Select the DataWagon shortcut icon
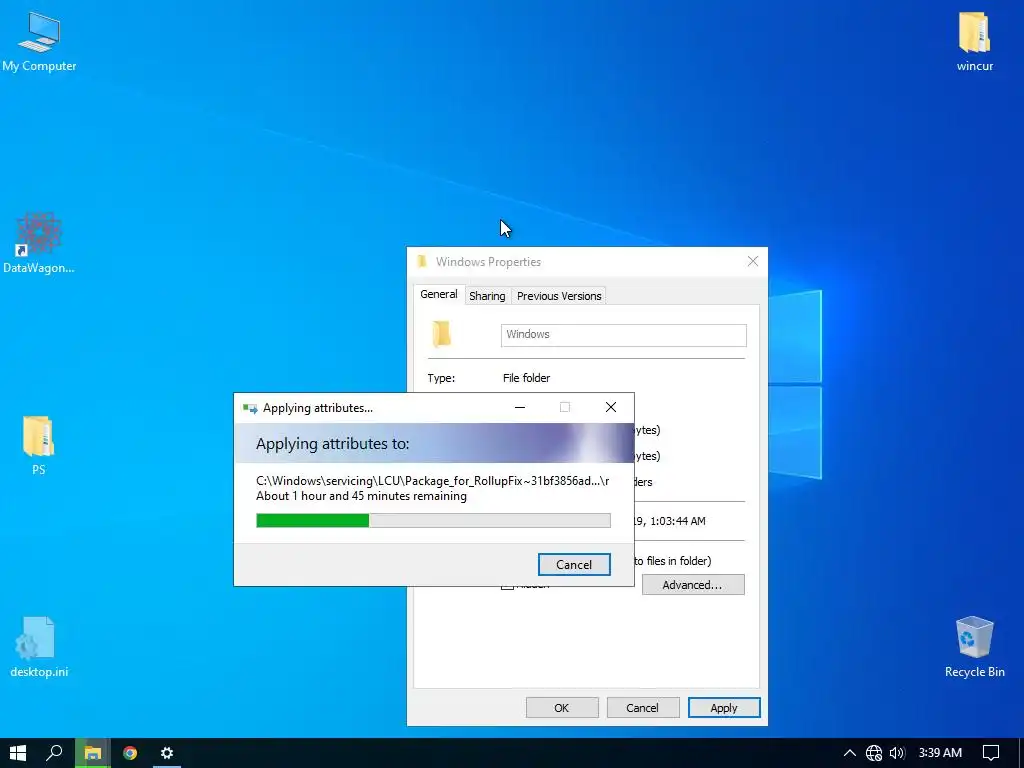Screen dimensions: 1024x768 click(39, 243)
